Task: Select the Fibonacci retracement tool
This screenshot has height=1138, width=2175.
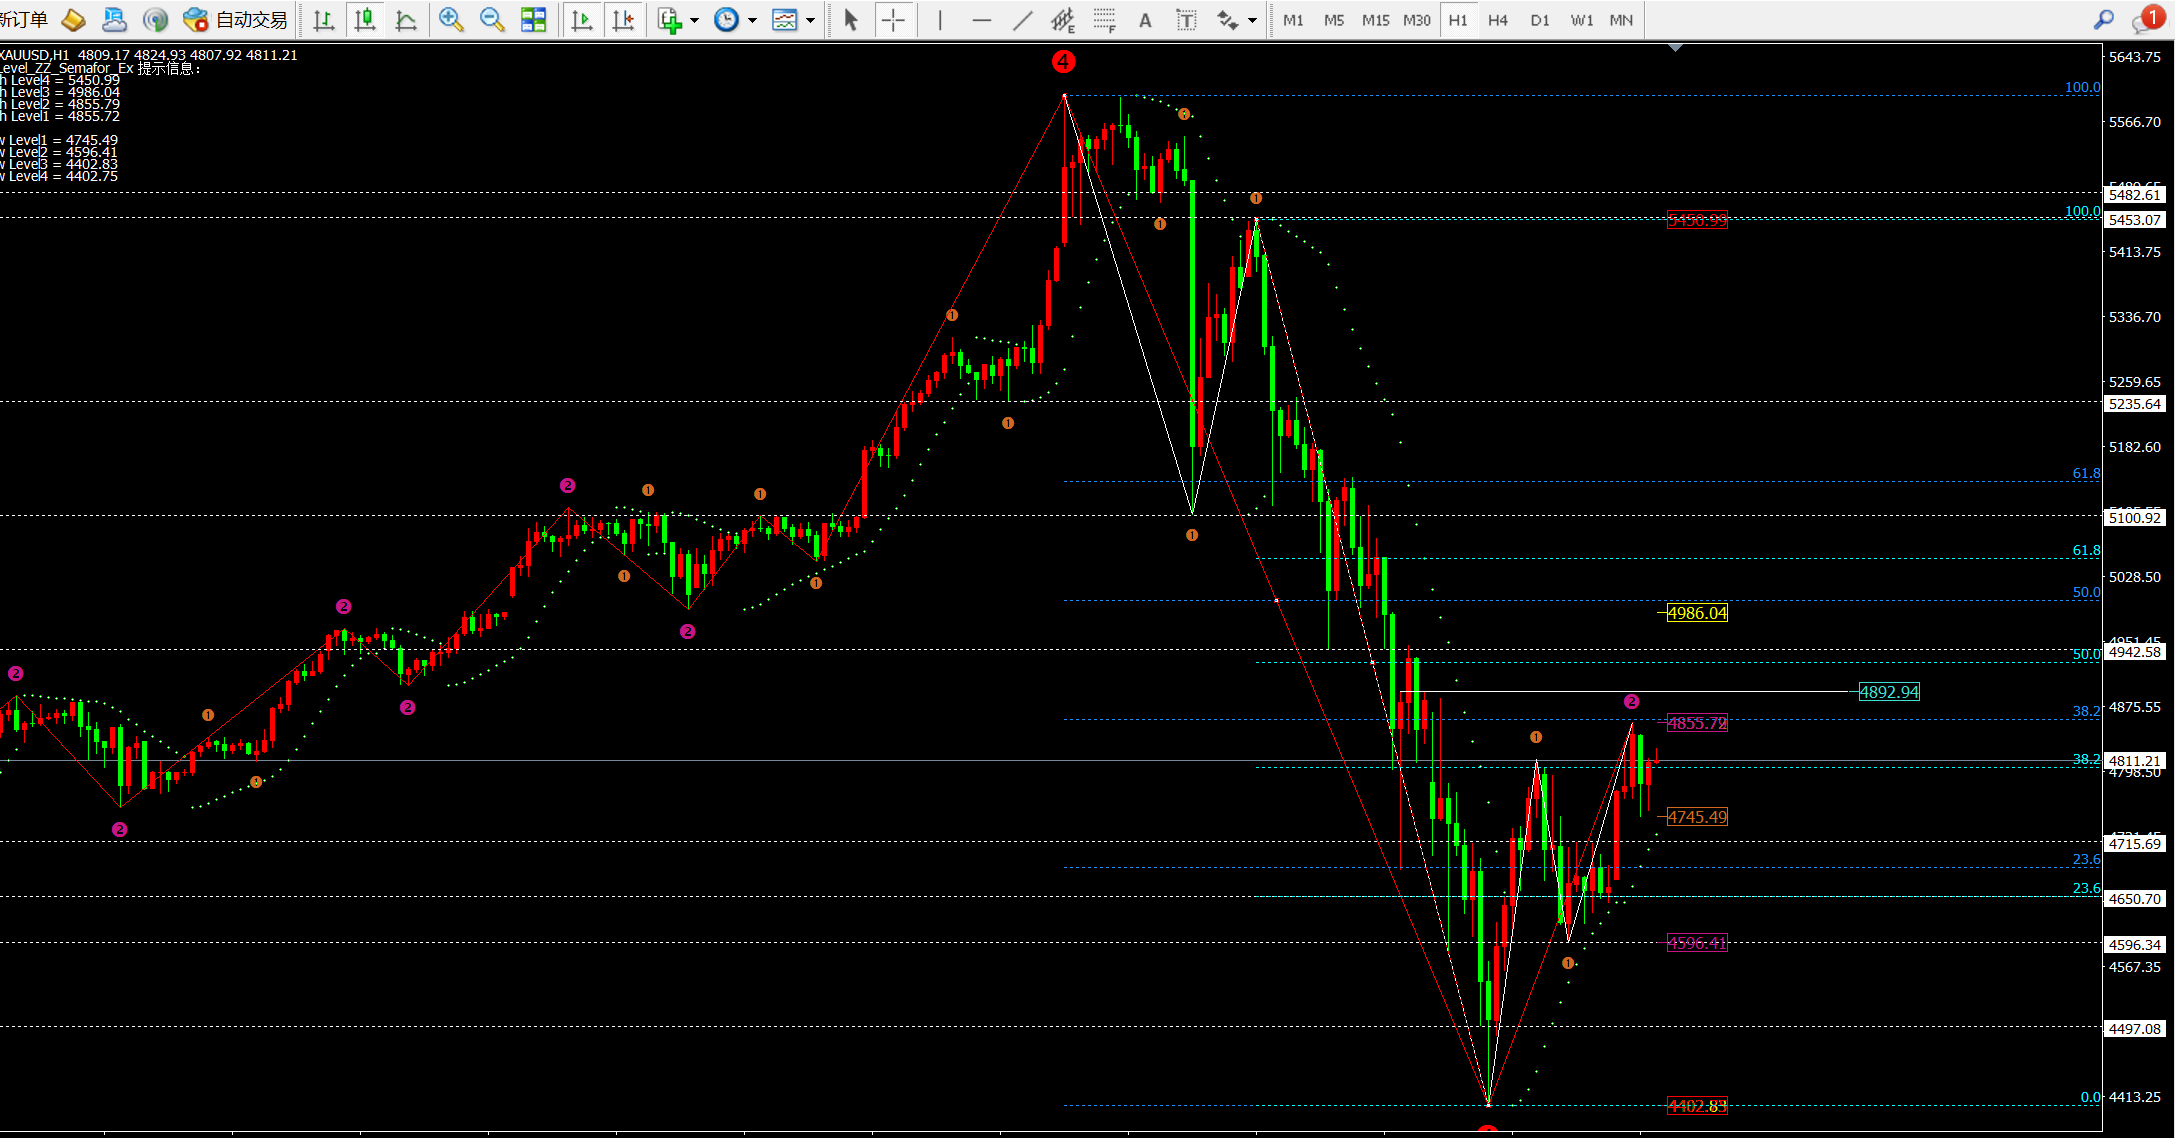Action: point(1104,20)
